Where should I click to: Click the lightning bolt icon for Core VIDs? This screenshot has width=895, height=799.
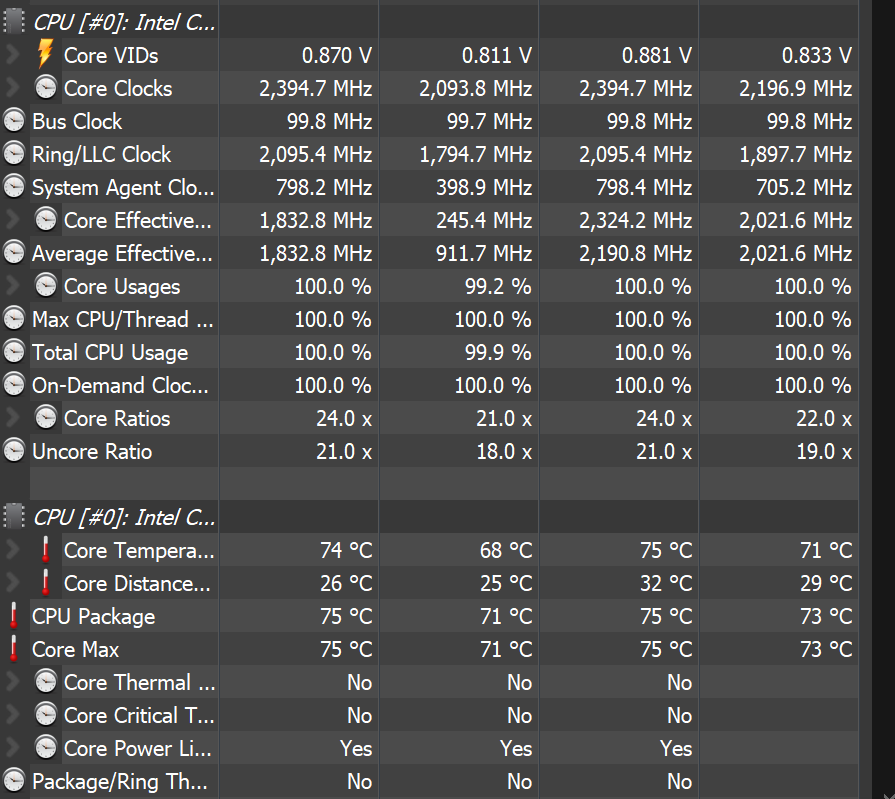pos(45,55)
